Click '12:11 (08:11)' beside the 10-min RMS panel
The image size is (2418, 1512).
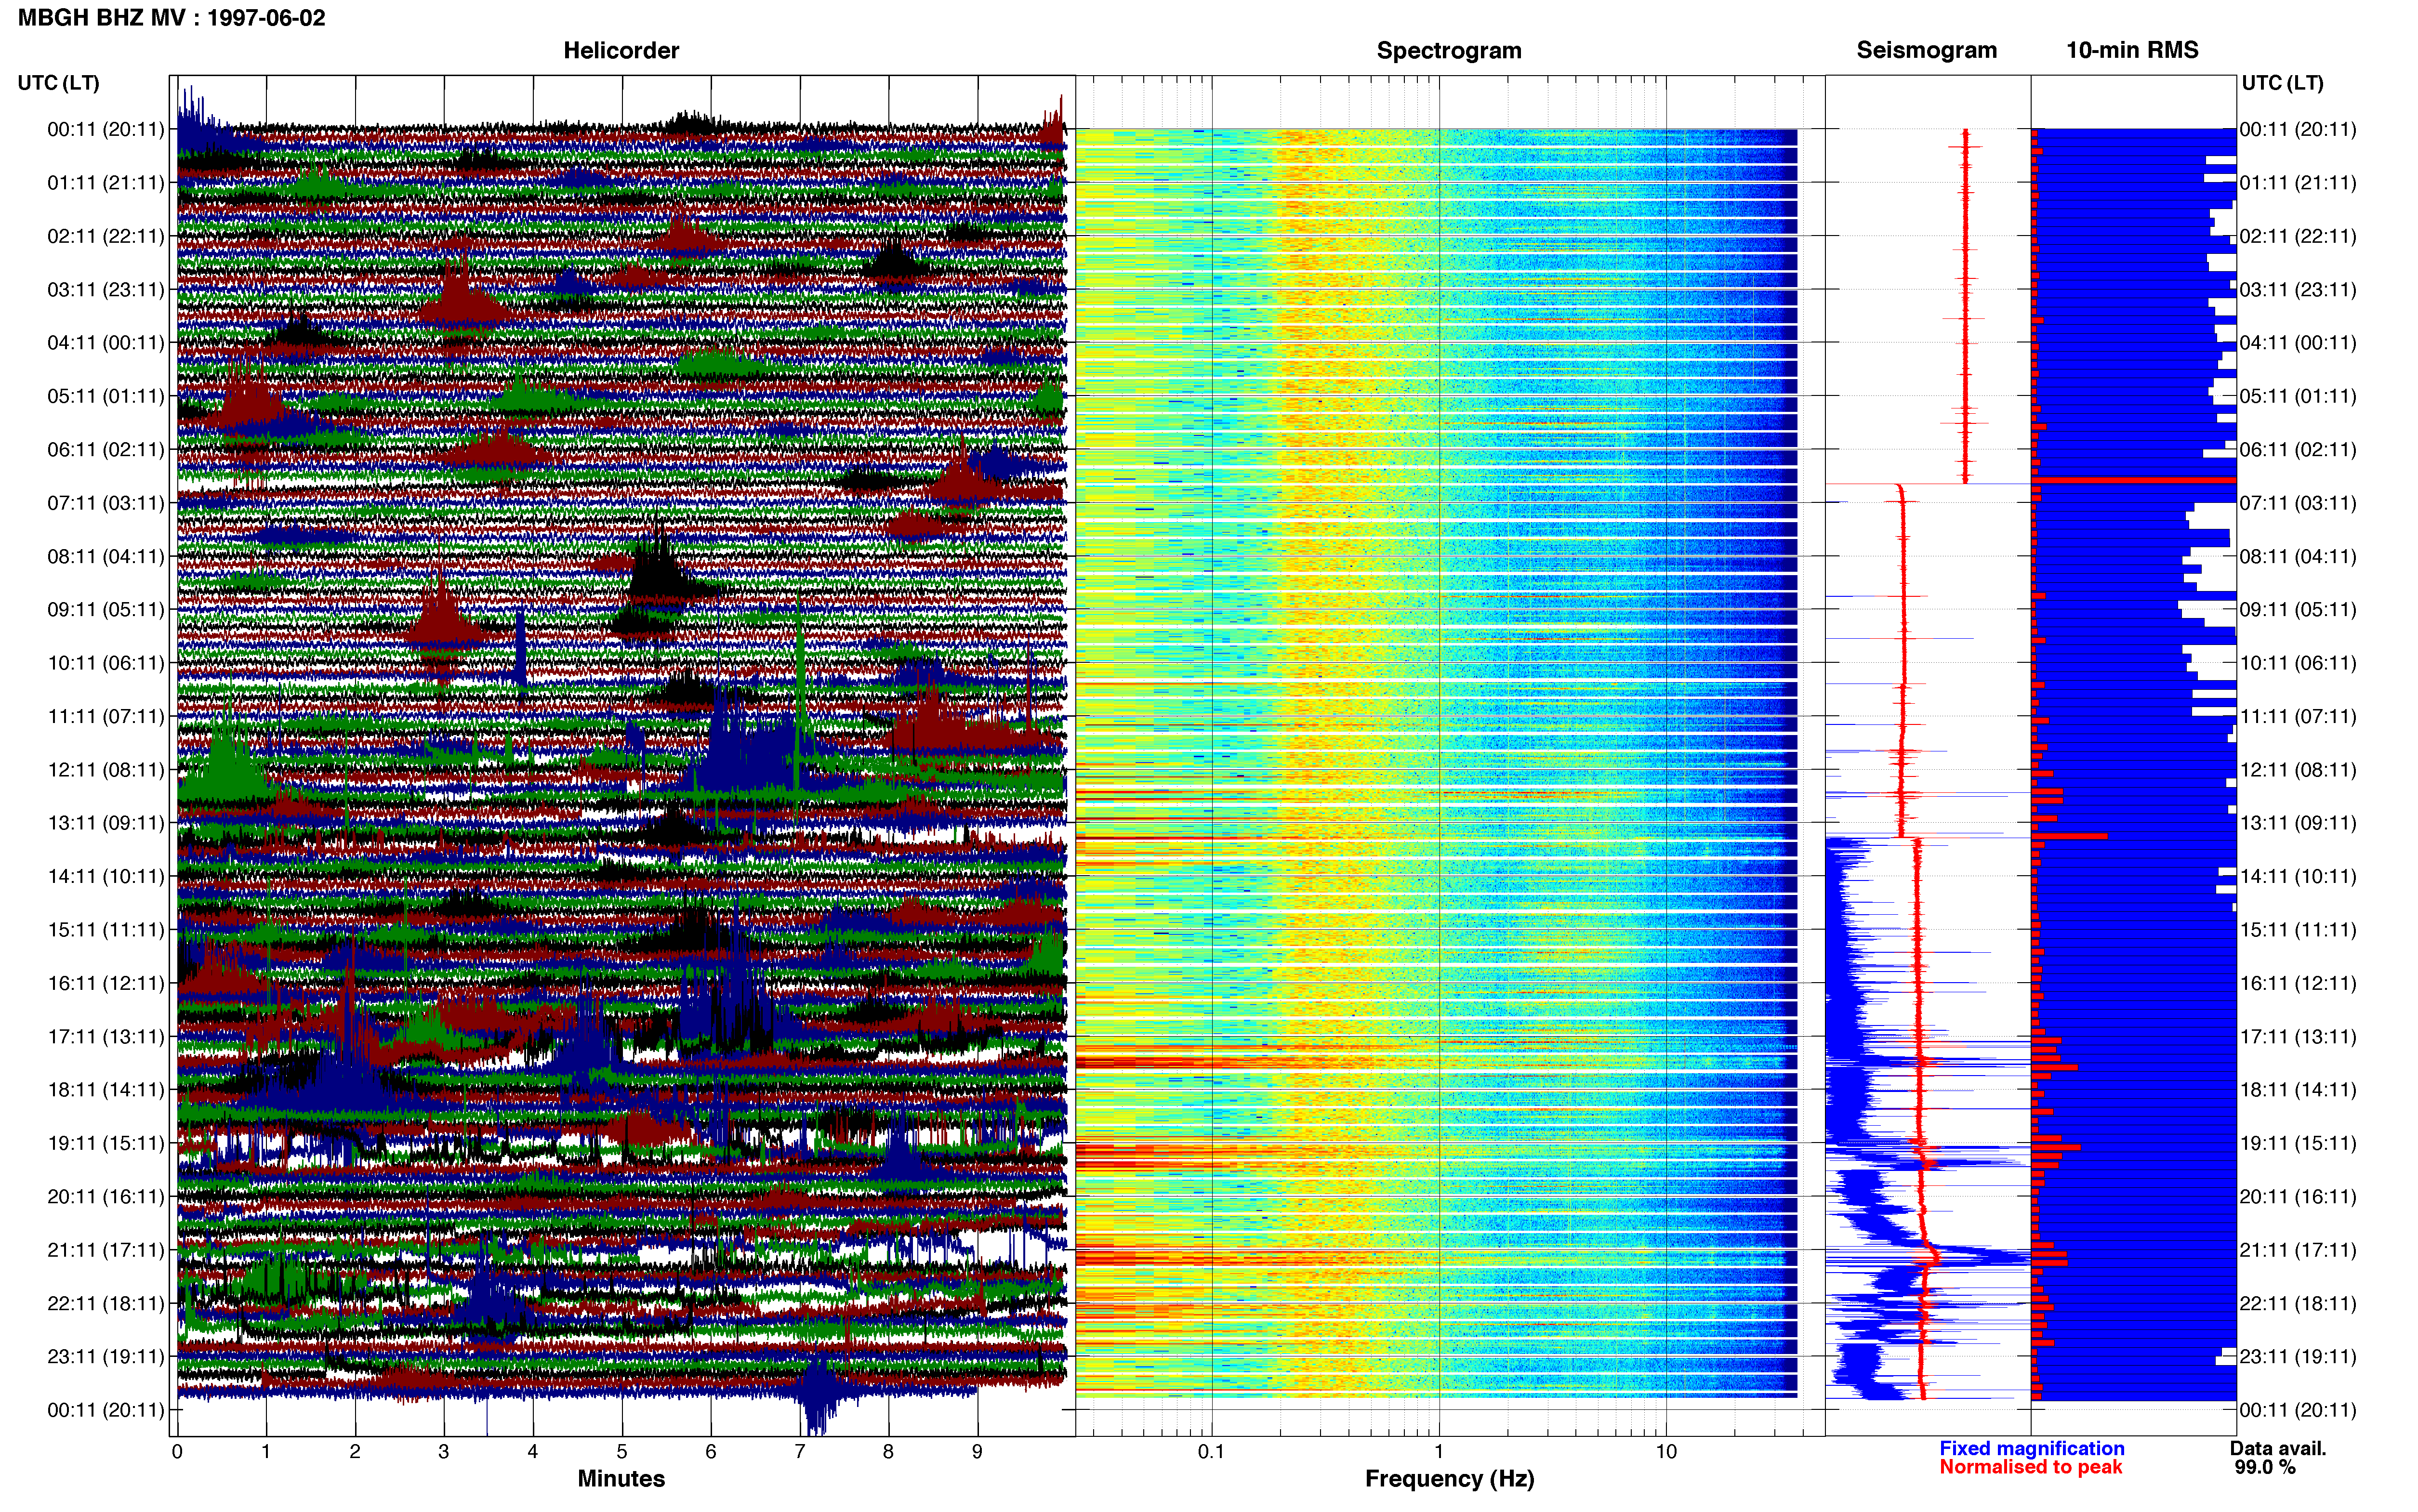point(2298,770)
